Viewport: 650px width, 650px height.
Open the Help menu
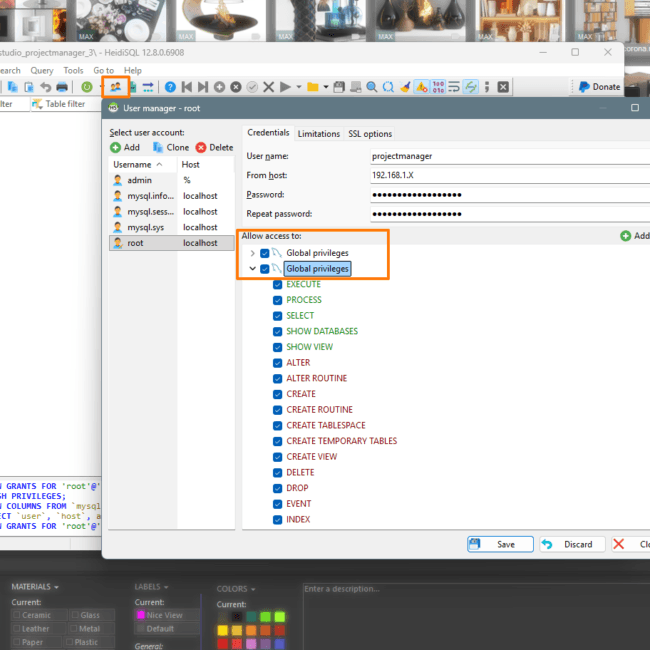click(x=133, y=70)
